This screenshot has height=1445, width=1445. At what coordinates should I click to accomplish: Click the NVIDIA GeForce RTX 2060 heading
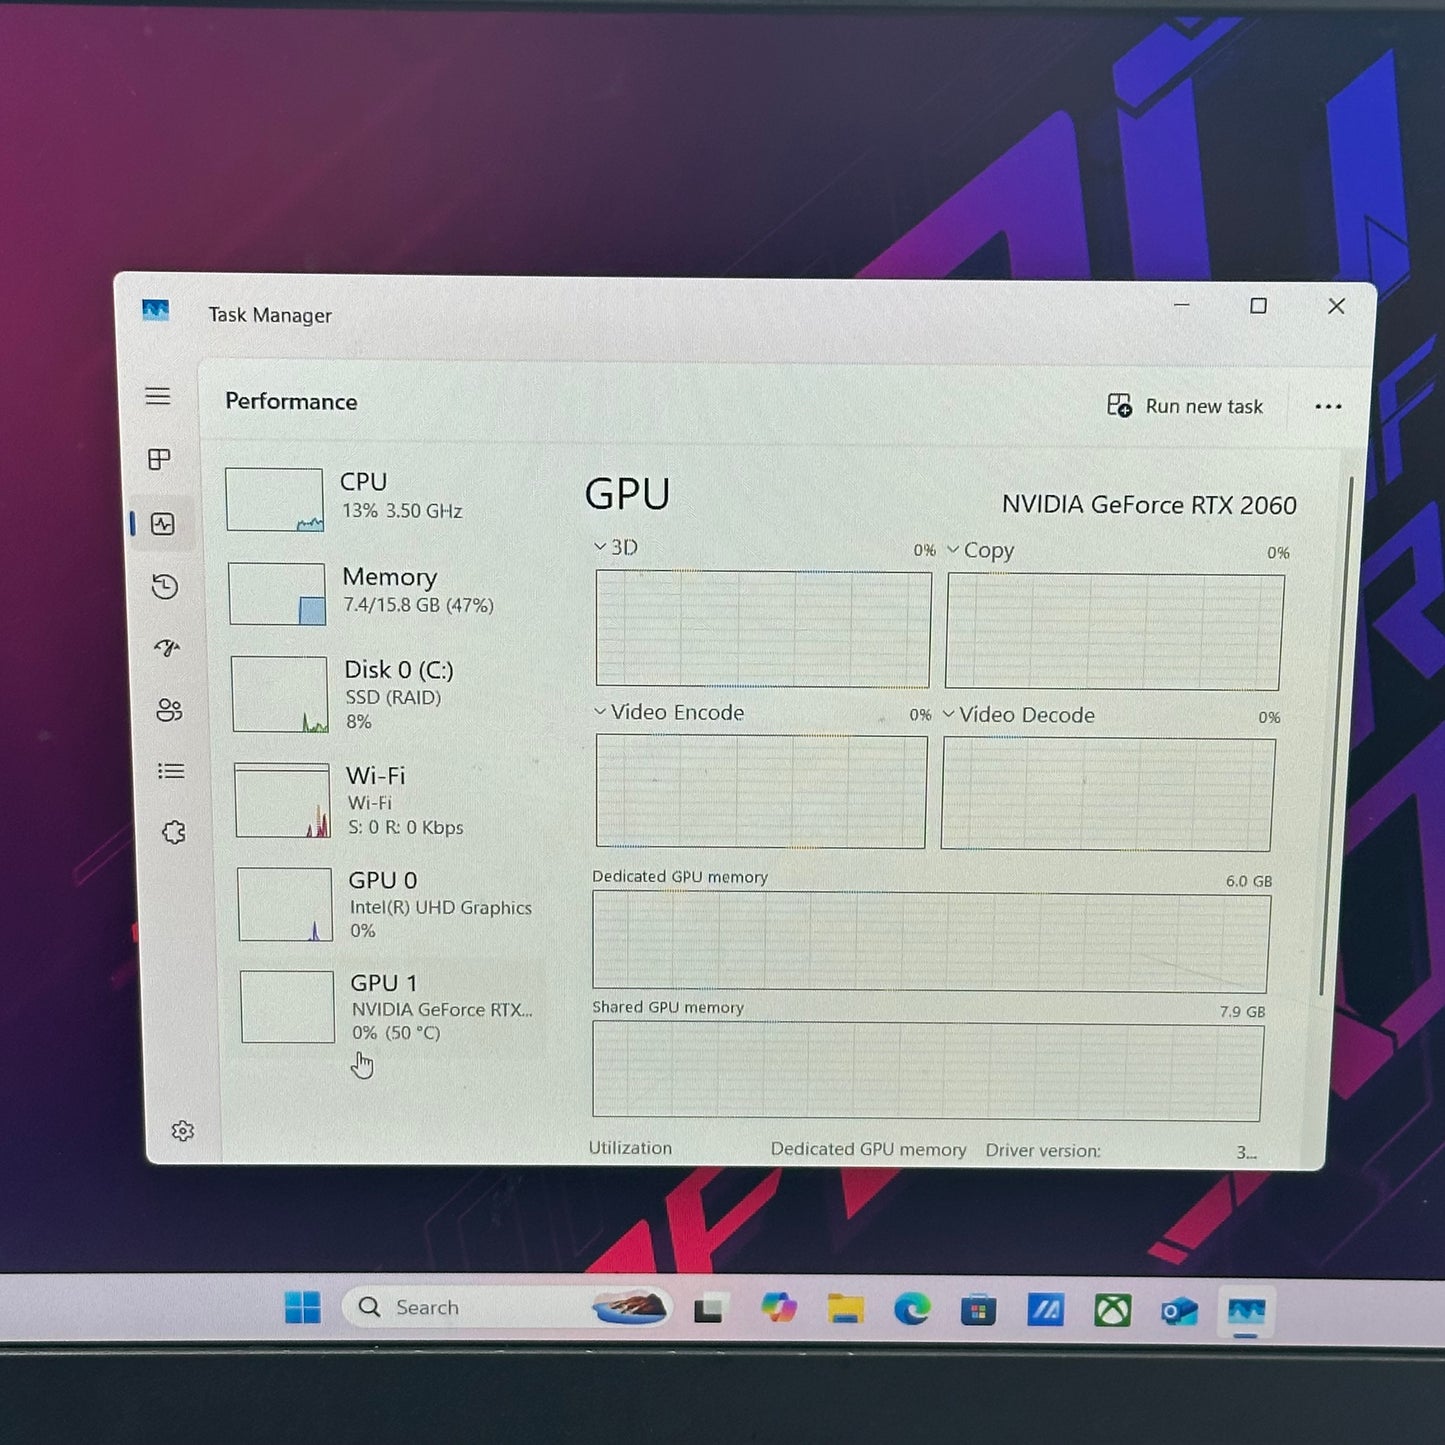1149,505
